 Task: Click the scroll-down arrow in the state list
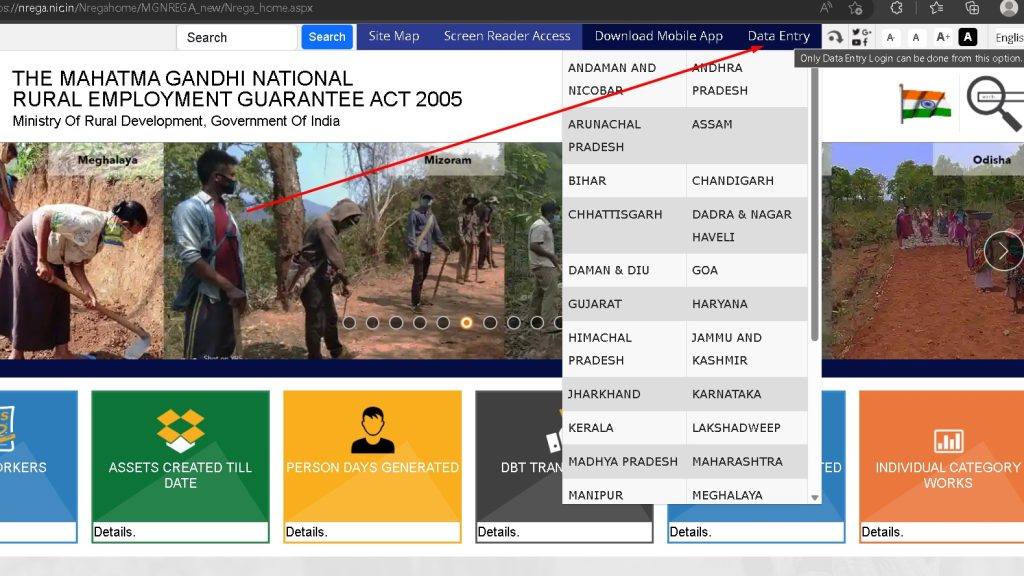(815, 497)
